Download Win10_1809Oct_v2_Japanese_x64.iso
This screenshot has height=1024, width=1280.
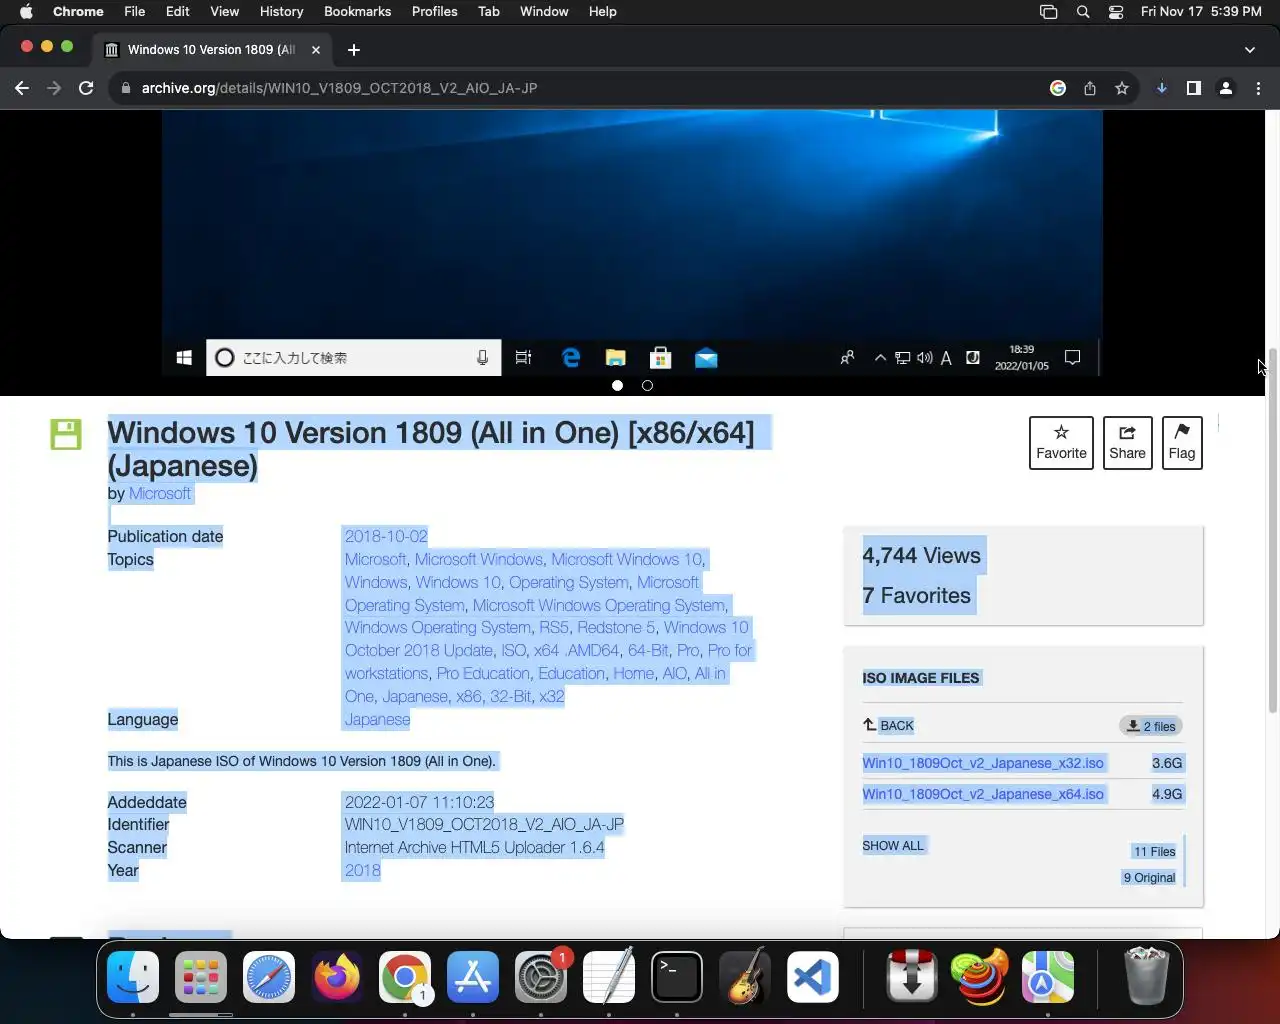point(983,794)
